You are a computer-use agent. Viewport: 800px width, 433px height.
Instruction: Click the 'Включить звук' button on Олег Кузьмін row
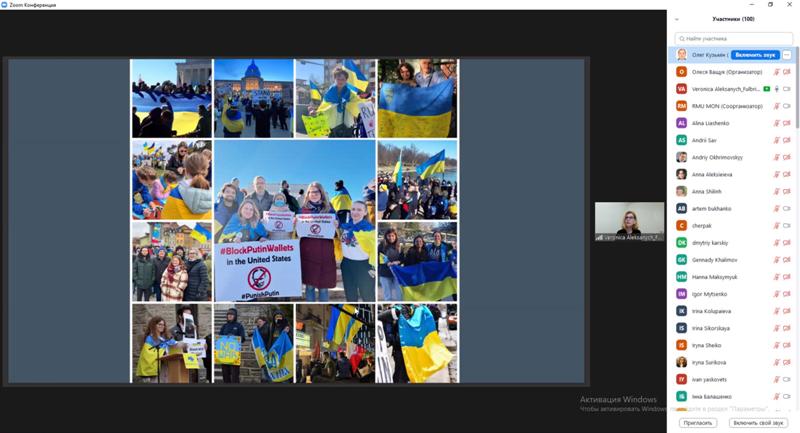coord(755,55)
